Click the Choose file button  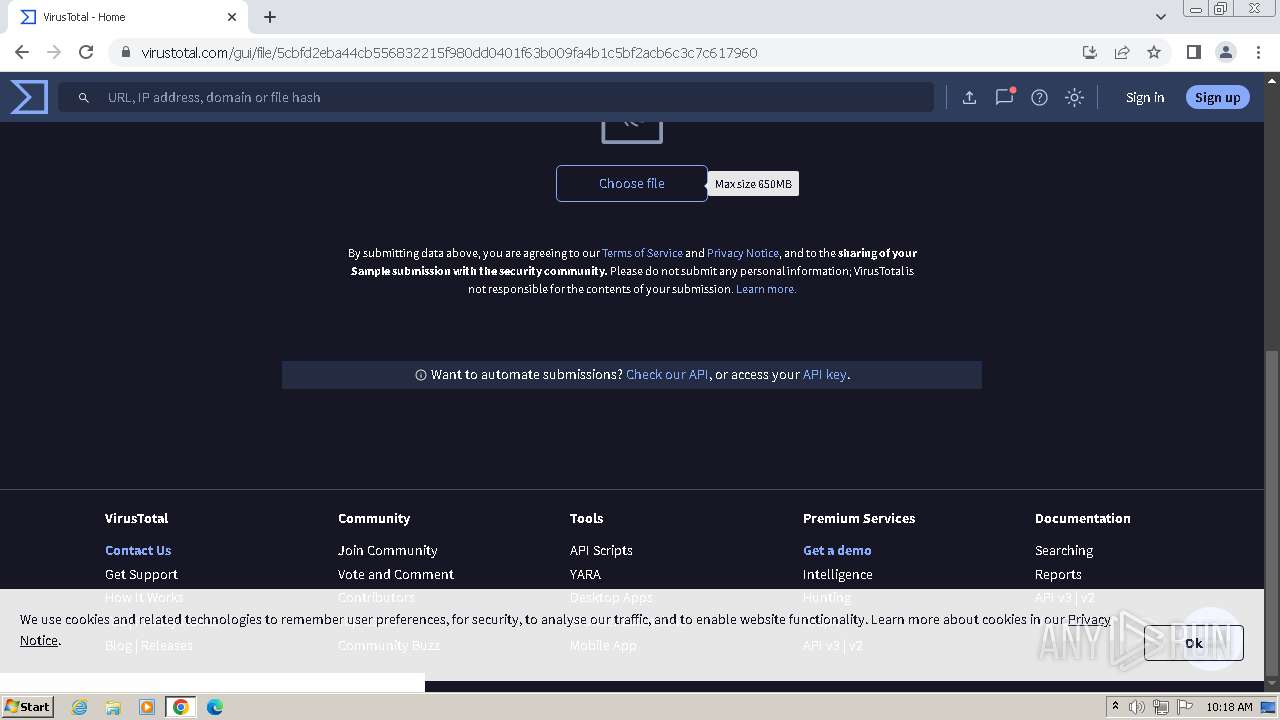click(x=631, y=183)
